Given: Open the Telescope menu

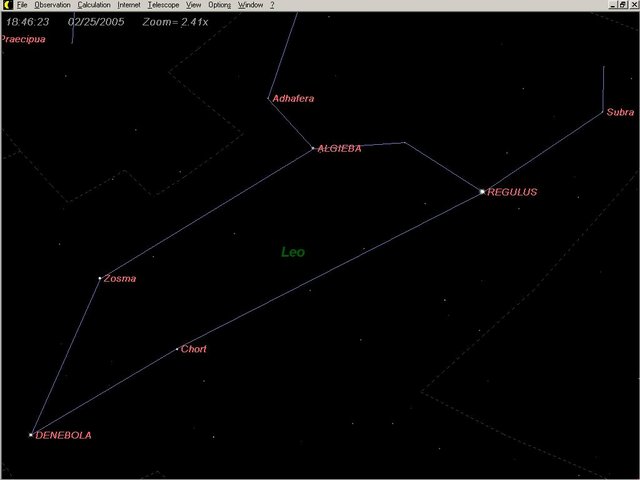Looking at the screenshot, I should (163, 5).
